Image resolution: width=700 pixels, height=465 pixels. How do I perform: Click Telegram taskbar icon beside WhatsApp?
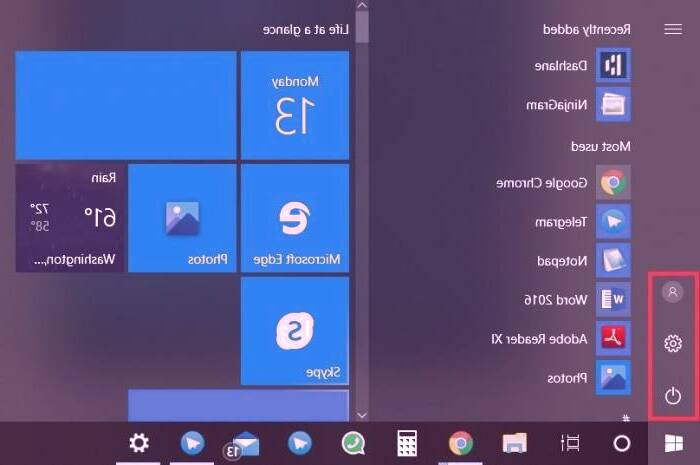(300, 444)
